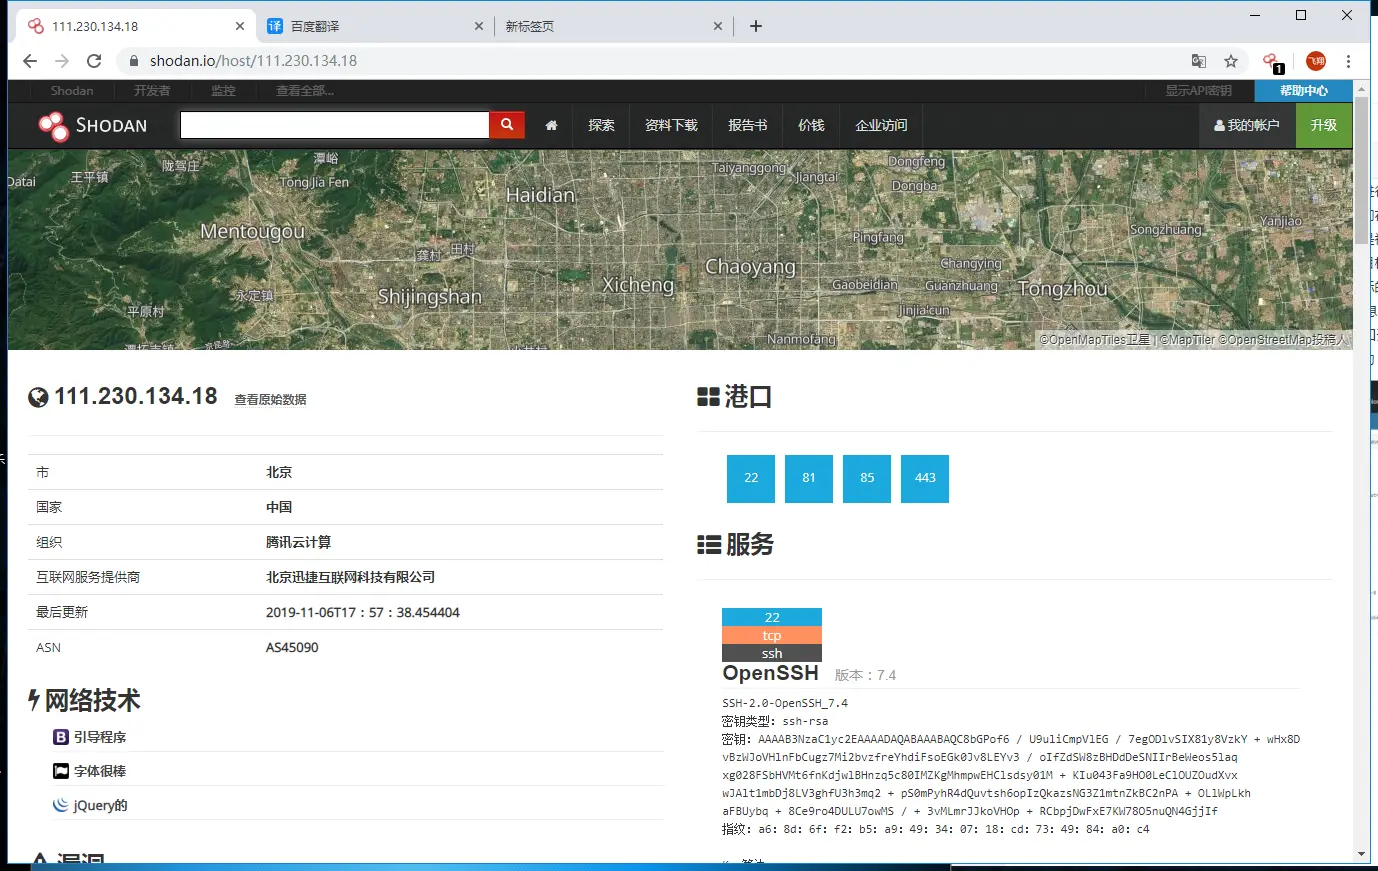Click the green 升级 button
Viewport: 1378px width, 871px height.
[1324, 125]
